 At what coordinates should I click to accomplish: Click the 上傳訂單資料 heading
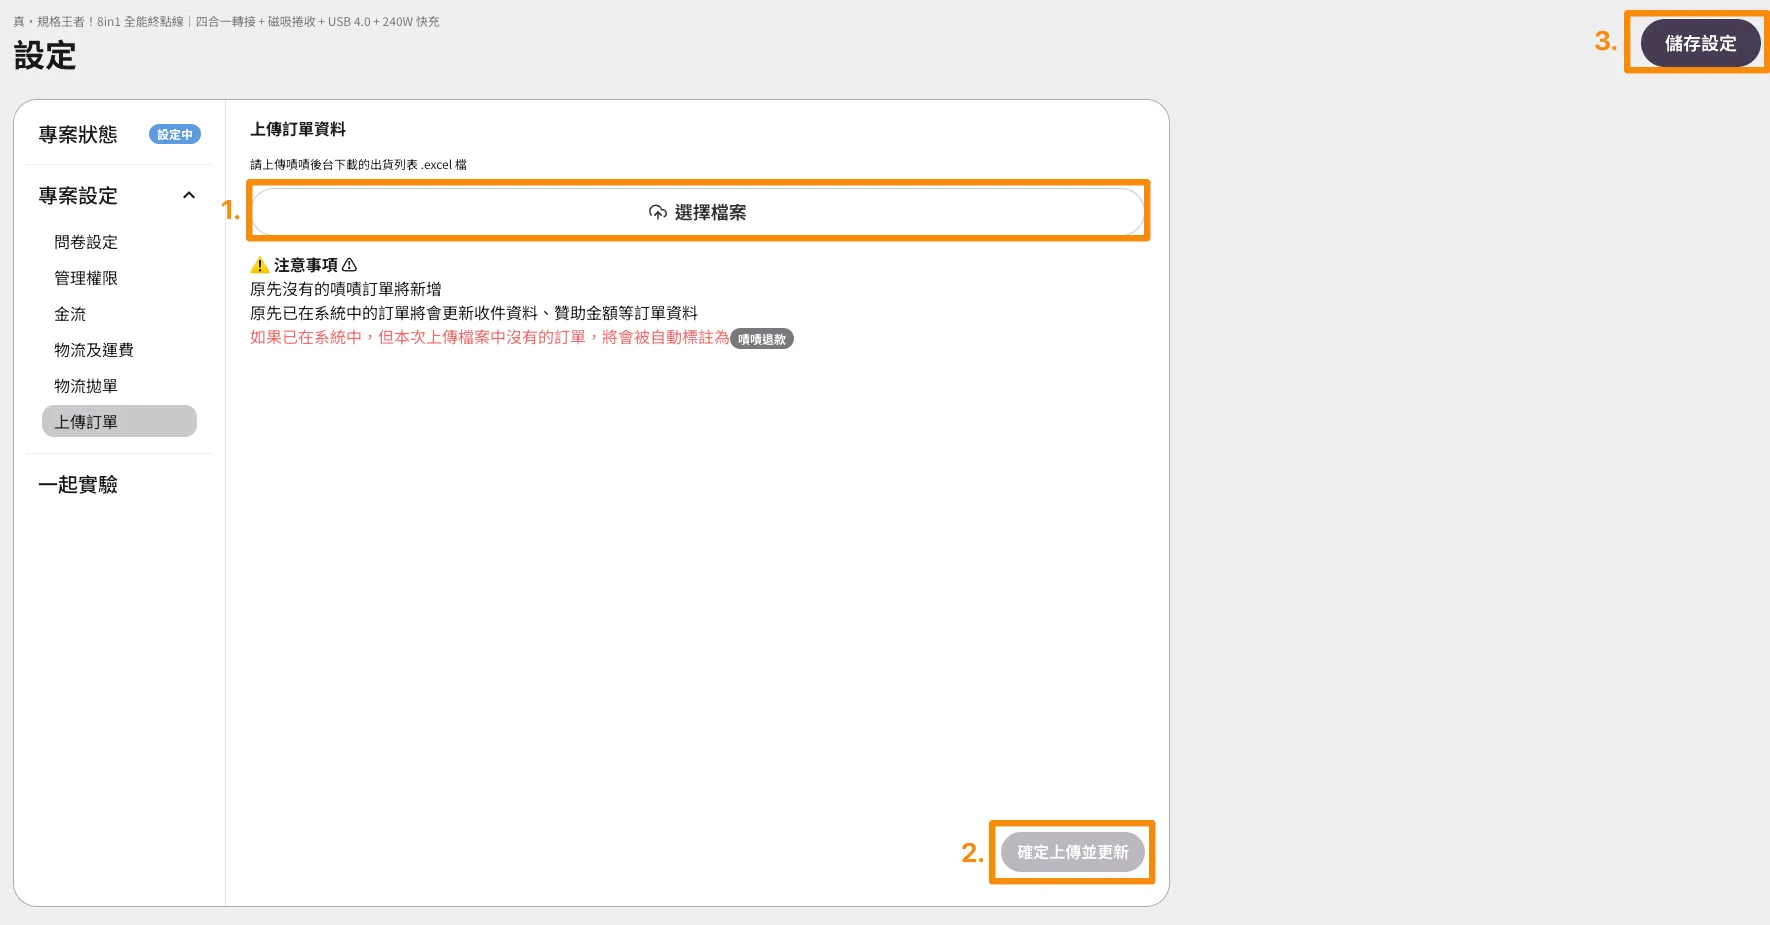(298, 129)
